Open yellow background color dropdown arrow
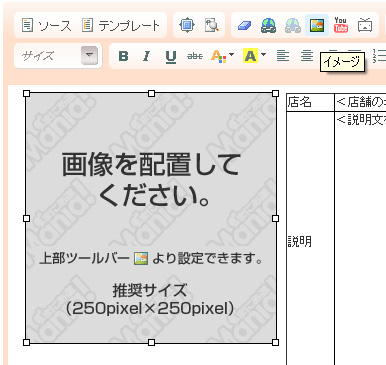 (263, 54)
